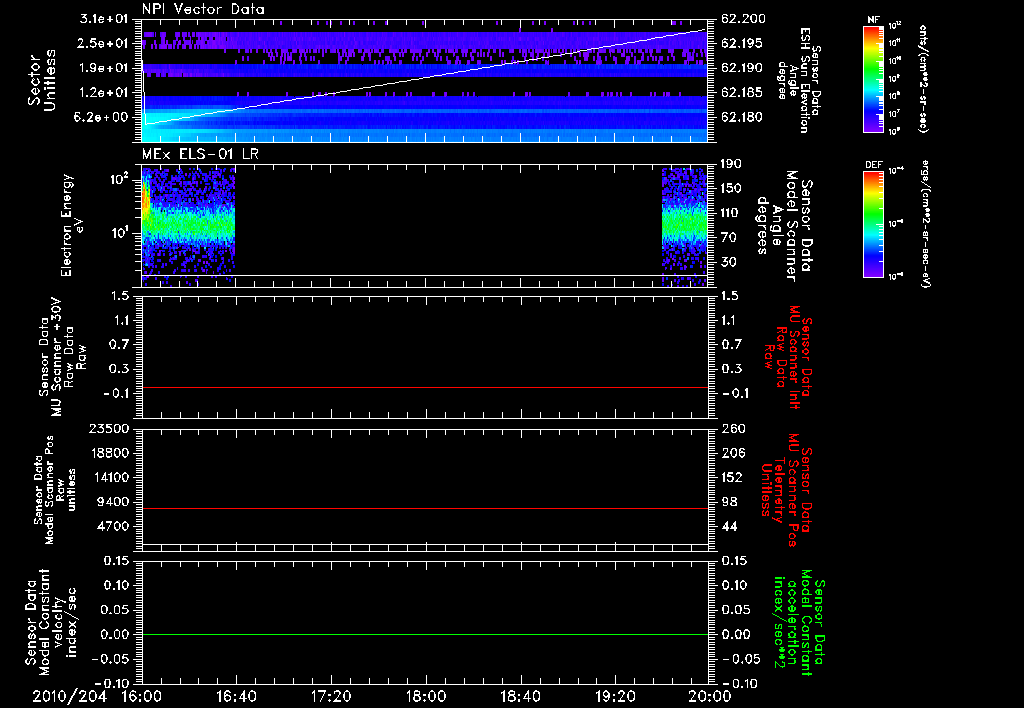Click the green constant velocity trace line
Image resolution: width=1024 pixels, height=708 pixels.
point(425,634)
